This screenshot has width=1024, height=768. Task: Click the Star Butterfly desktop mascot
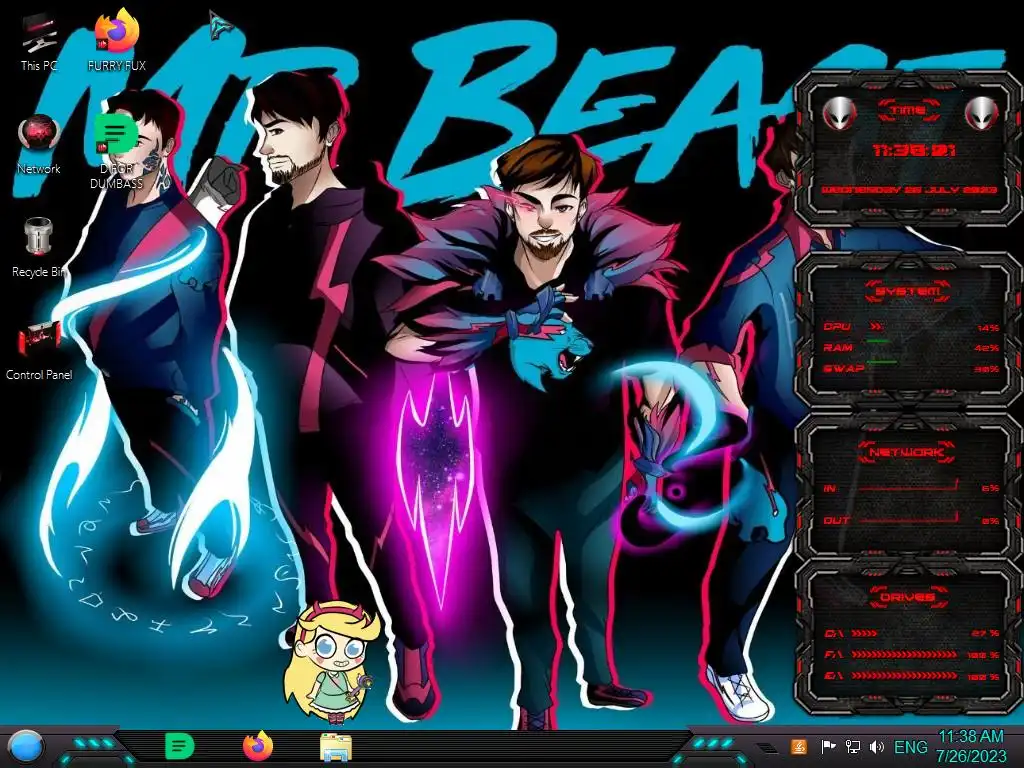(333, 661)
